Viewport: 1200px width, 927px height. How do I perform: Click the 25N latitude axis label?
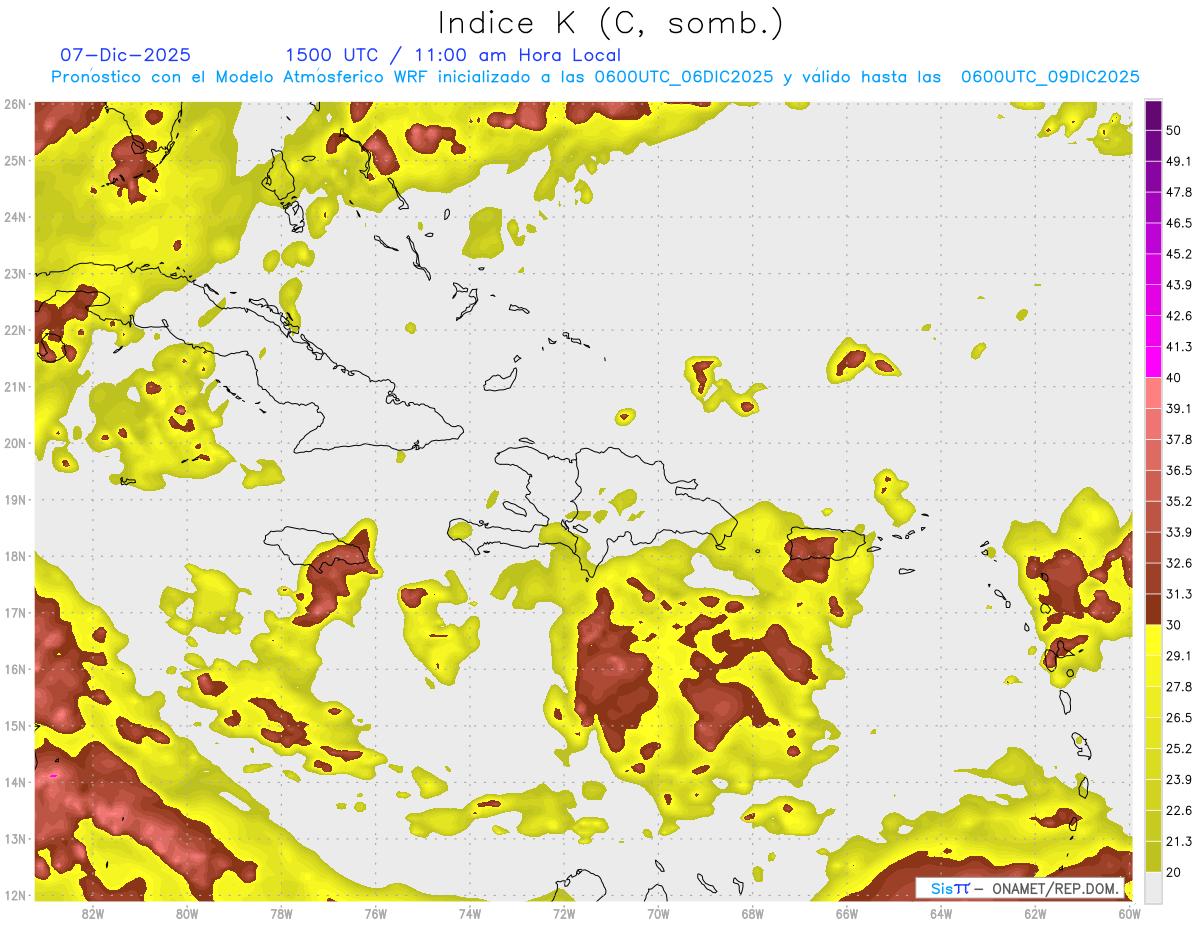pyautogui.click(x=14, y=160)
